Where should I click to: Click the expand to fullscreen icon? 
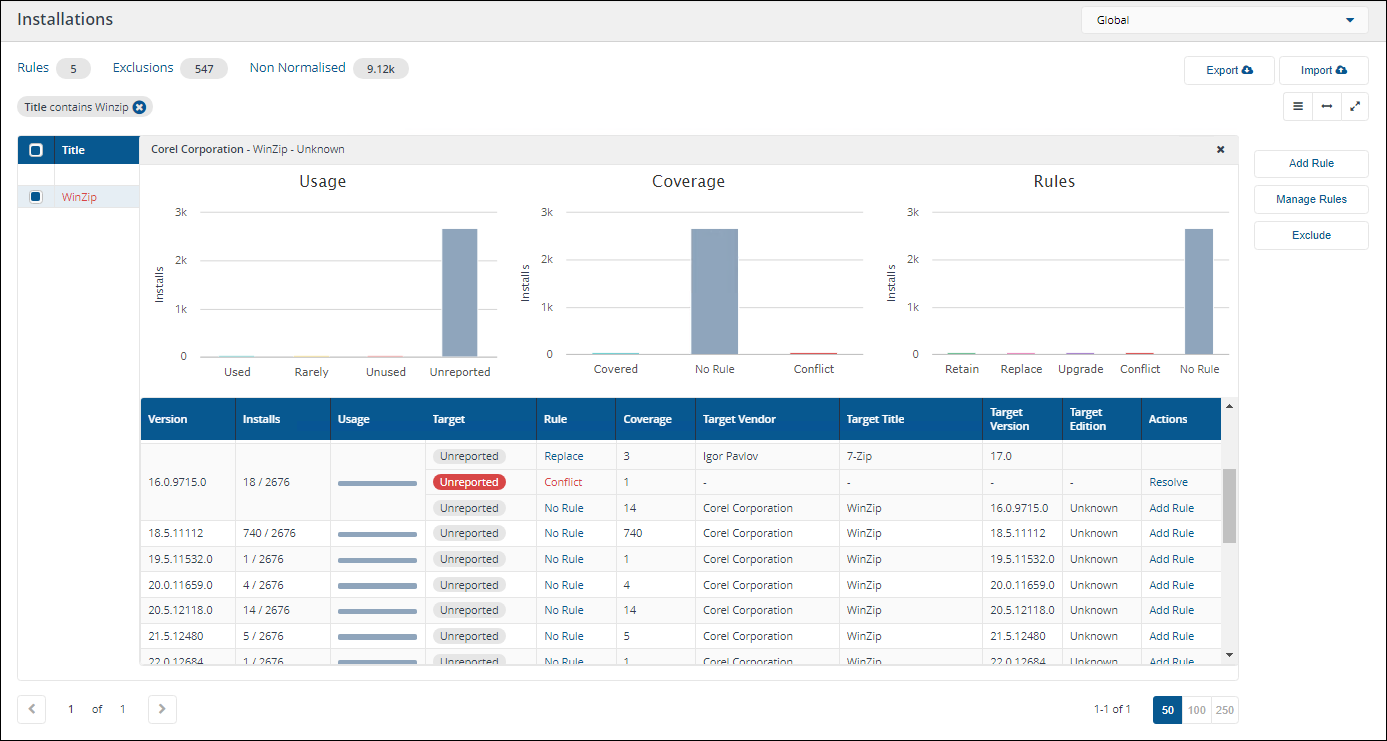pyautogui.click(x=1355, y=106)
